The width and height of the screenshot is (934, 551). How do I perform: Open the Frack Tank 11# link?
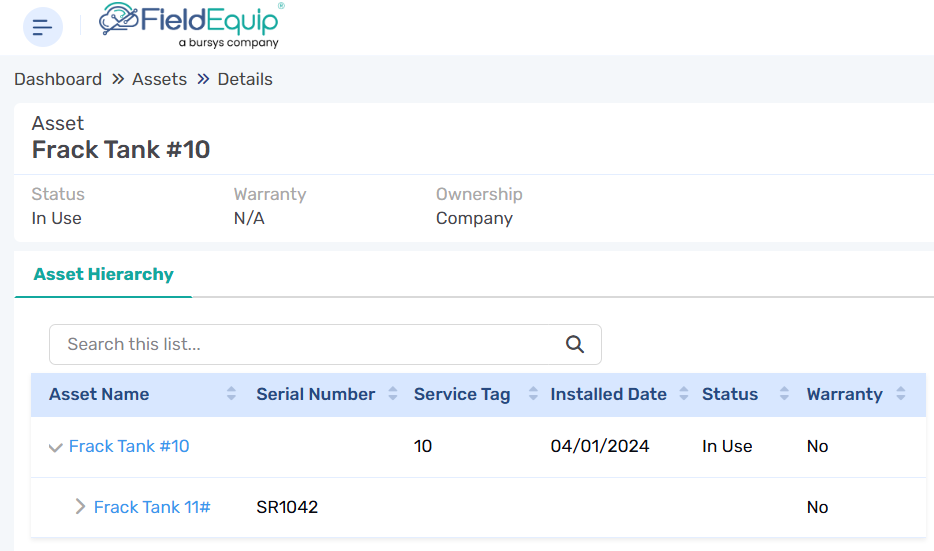pyautogui.click(x=152, y=507)
